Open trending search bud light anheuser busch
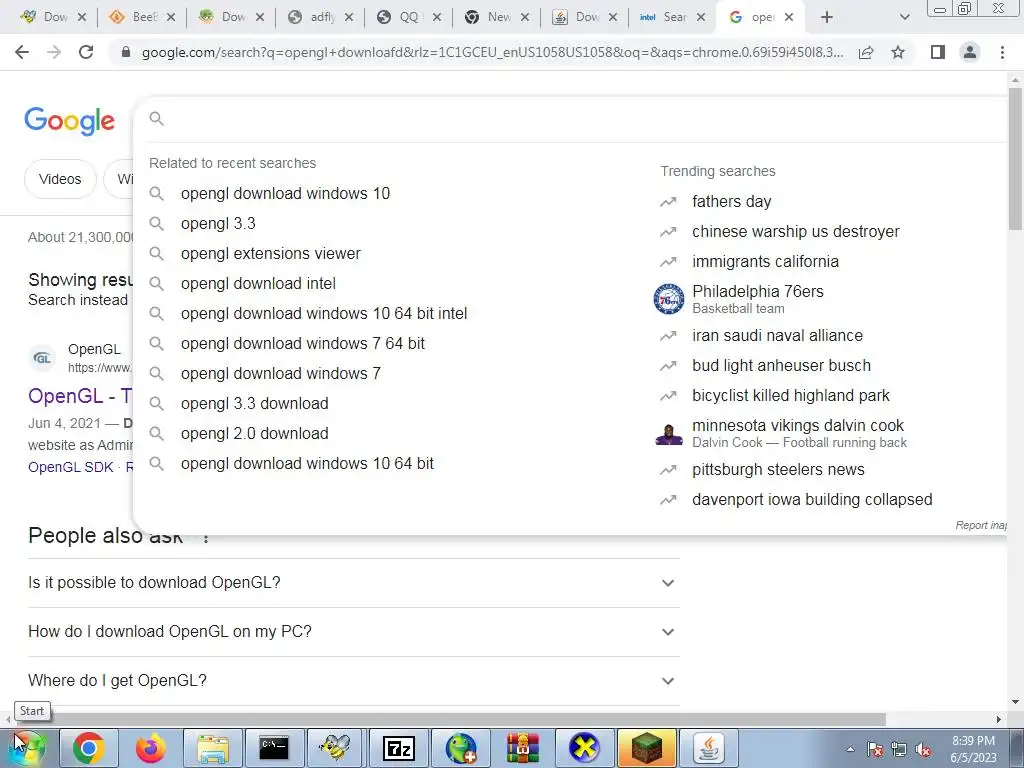 (781, 366)
